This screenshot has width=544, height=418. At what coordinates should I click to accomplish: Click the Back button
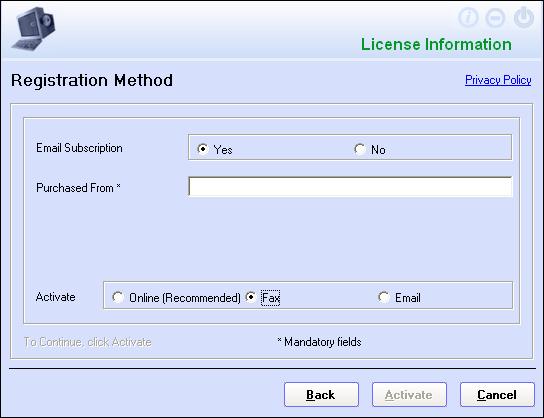[x=321, y=394]
